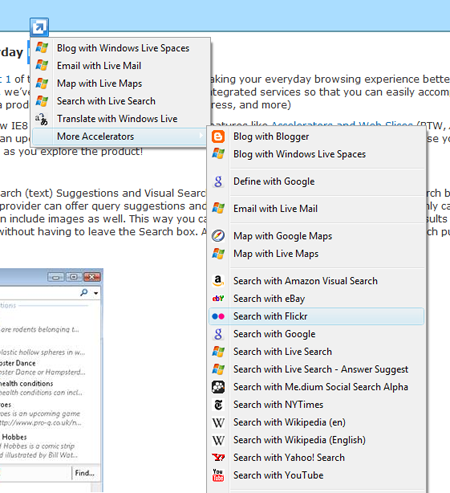Click the 'health conditions' suggestion
The height and width of the screenshot is (493, 450).
27,384
